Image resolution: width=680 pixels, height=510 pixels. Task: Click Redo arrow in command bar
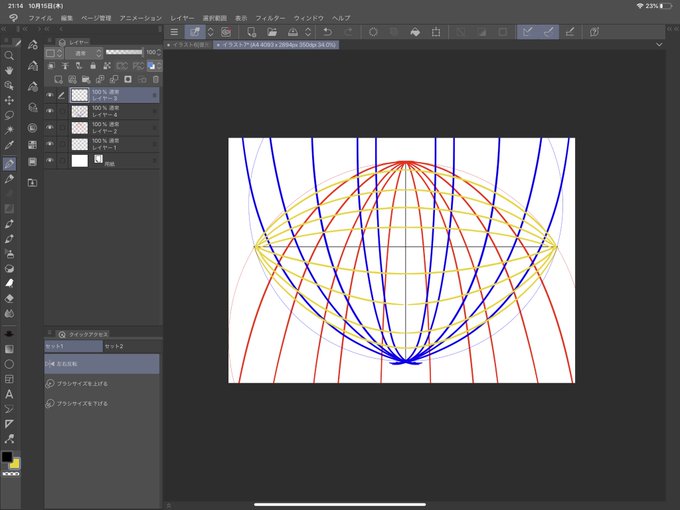pyautogui.click(x=348, y=32)
